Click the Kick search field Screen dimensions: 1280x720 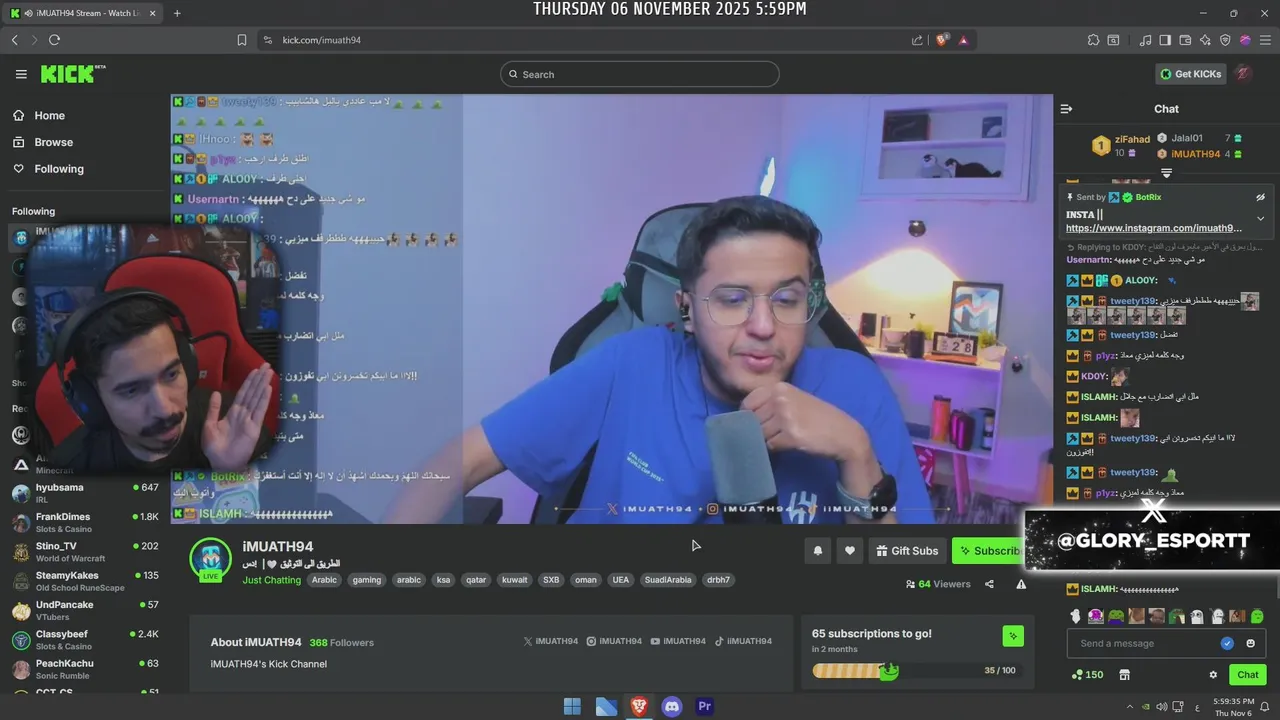click(x=640, y=74)
